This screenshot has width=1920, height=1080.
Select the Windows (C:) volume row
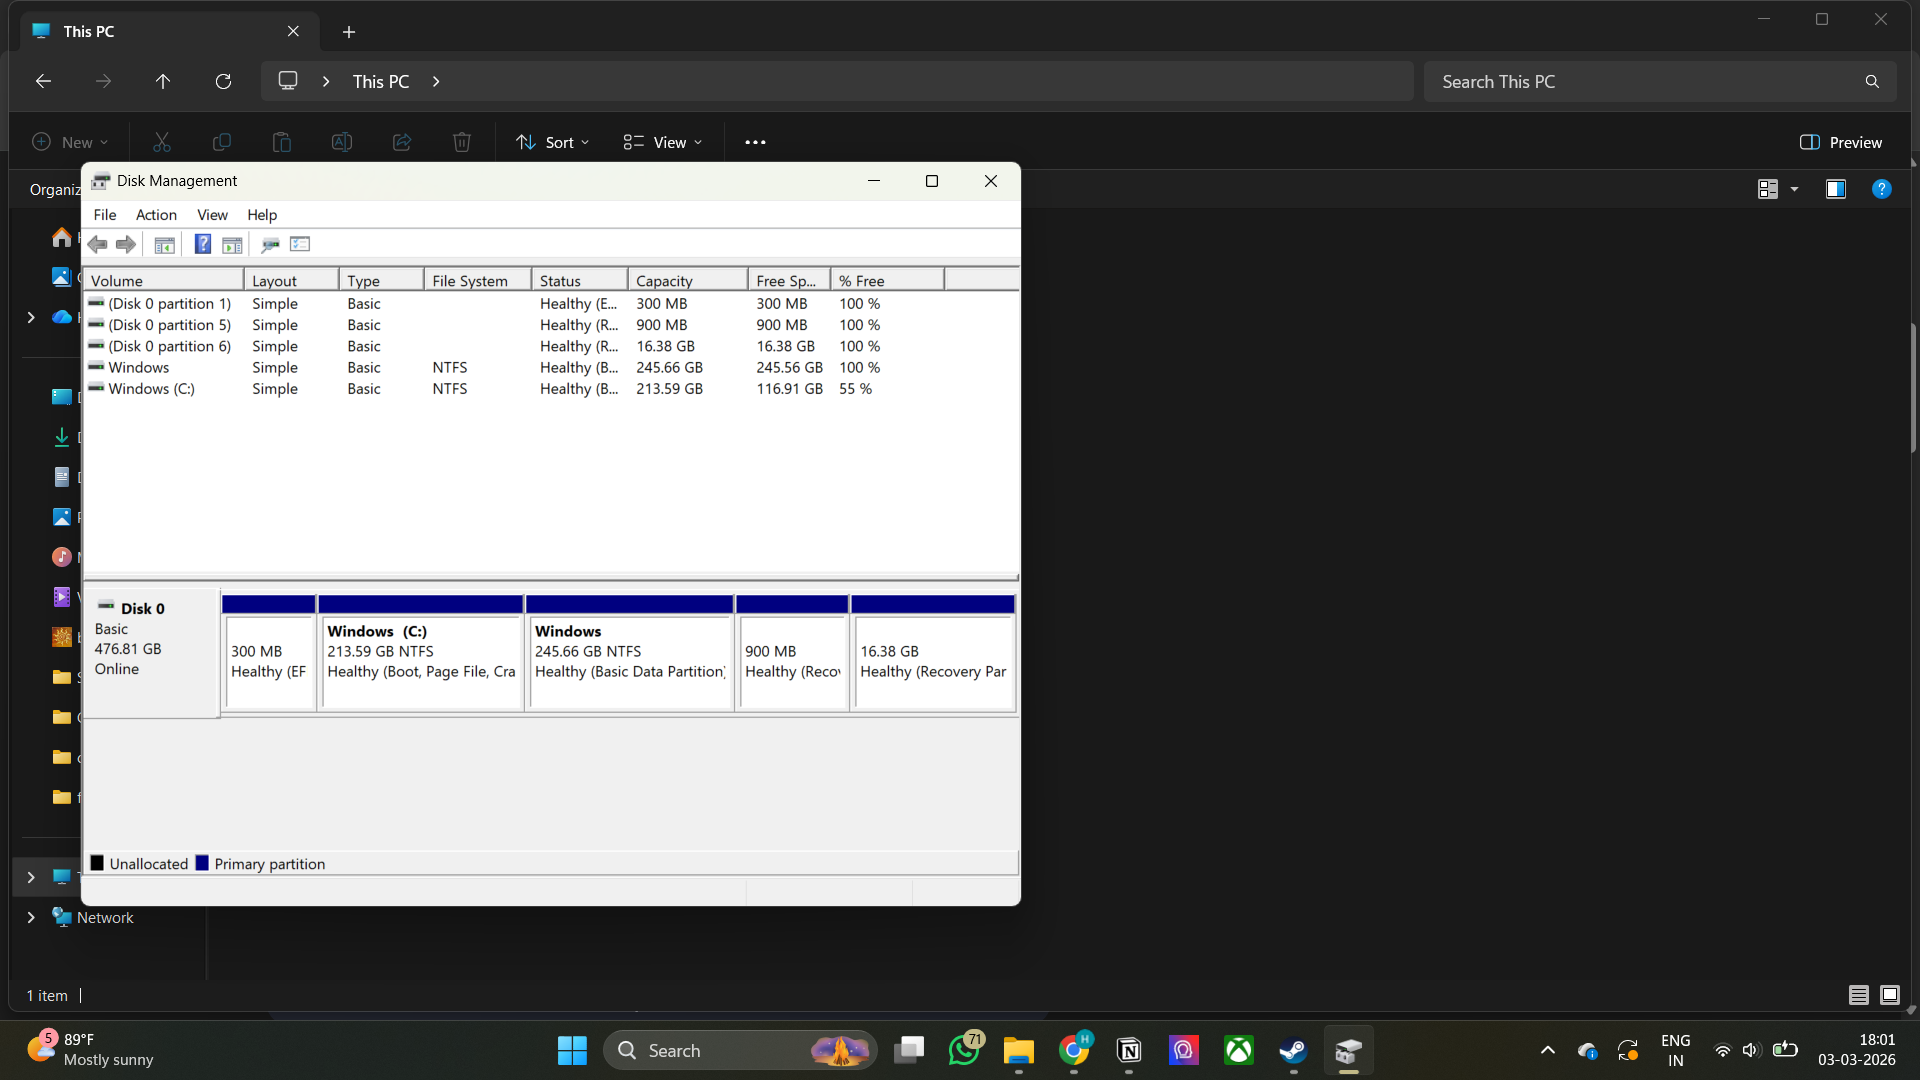point(152,389)
